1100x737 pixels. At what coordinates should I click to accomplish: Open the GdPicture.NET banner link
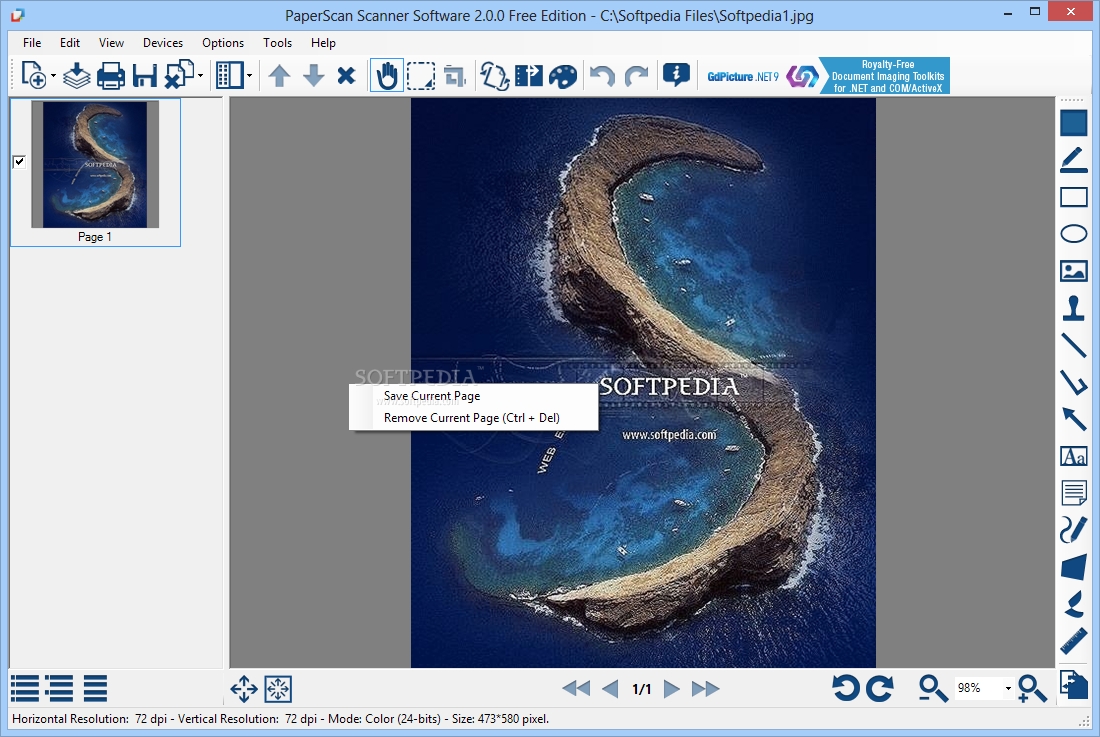pyautogui.click(x=827, y=76)
